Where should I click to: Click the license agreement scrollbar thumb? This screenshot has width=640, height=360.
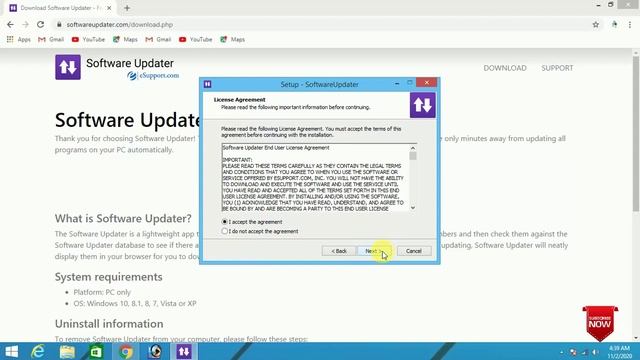point(413,156)
